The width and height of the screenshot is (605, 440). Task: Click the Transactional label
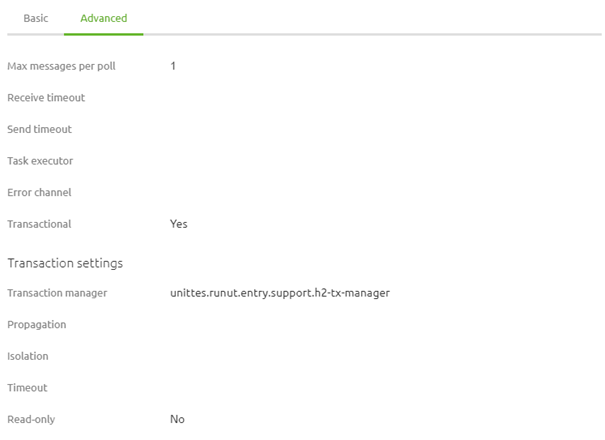click(x=39, y=224)
